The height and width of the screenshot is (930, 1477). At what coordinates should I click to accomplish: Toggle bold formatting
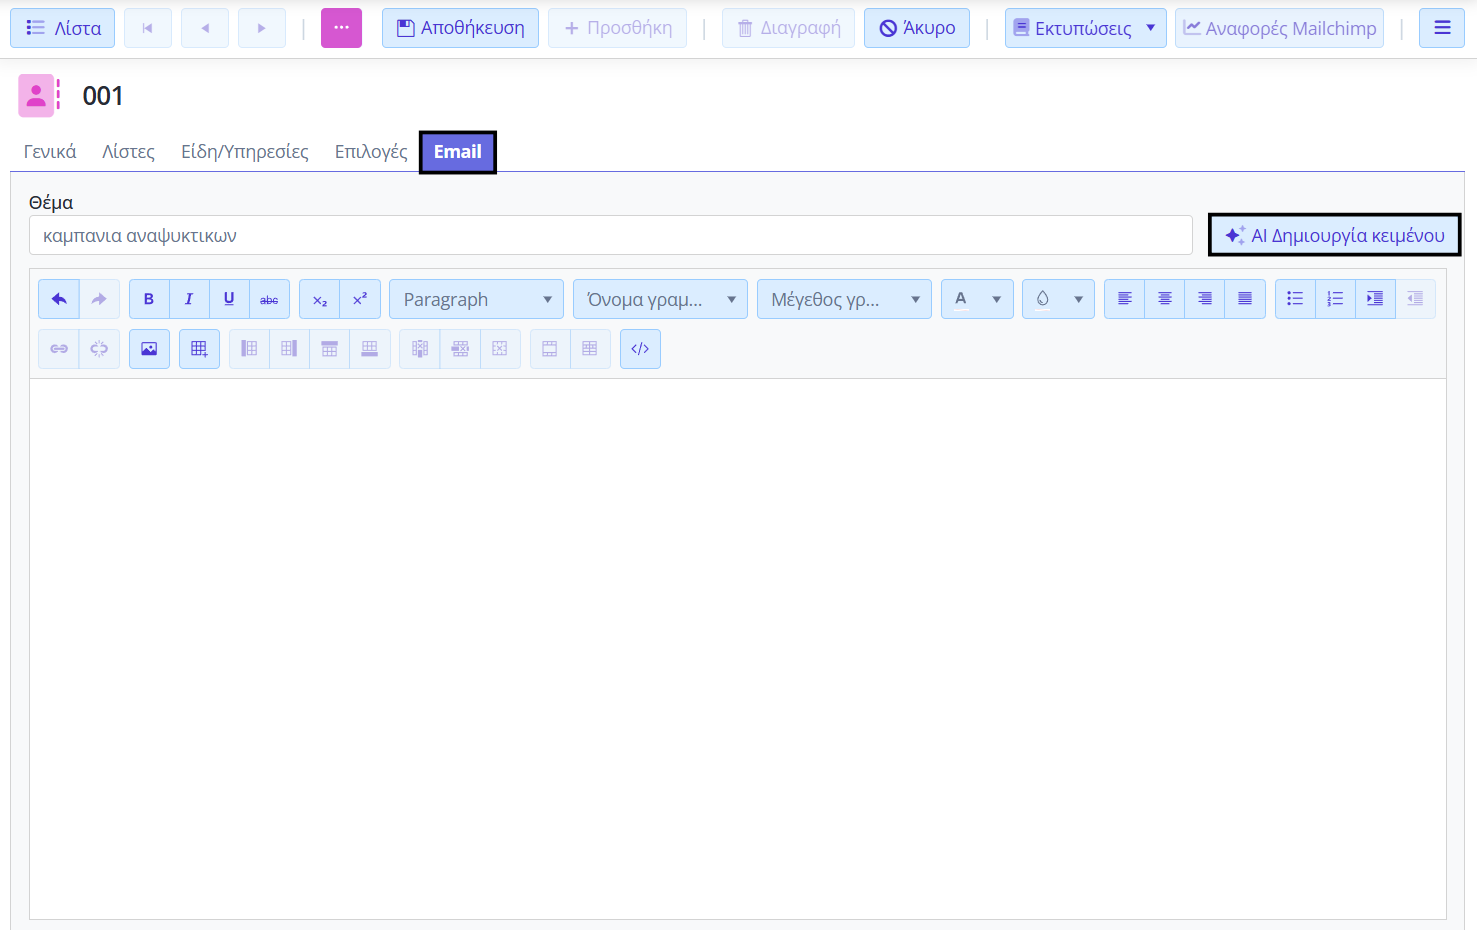point(149,299)
